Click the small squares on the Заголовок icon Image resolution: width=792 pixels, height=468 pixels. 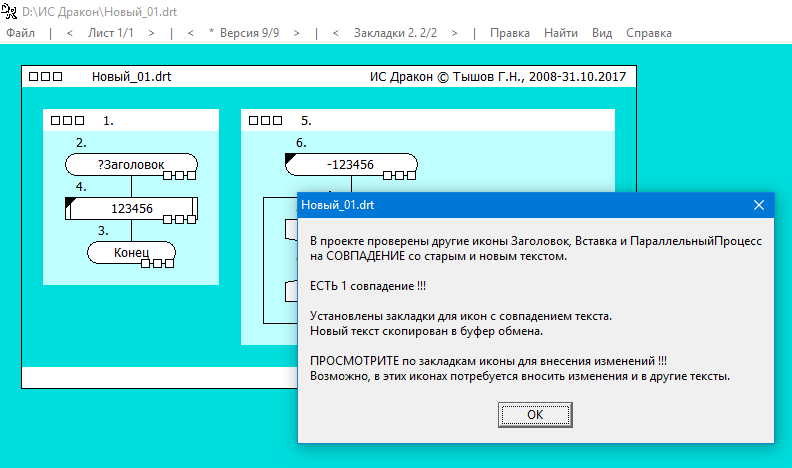point(179,176)
